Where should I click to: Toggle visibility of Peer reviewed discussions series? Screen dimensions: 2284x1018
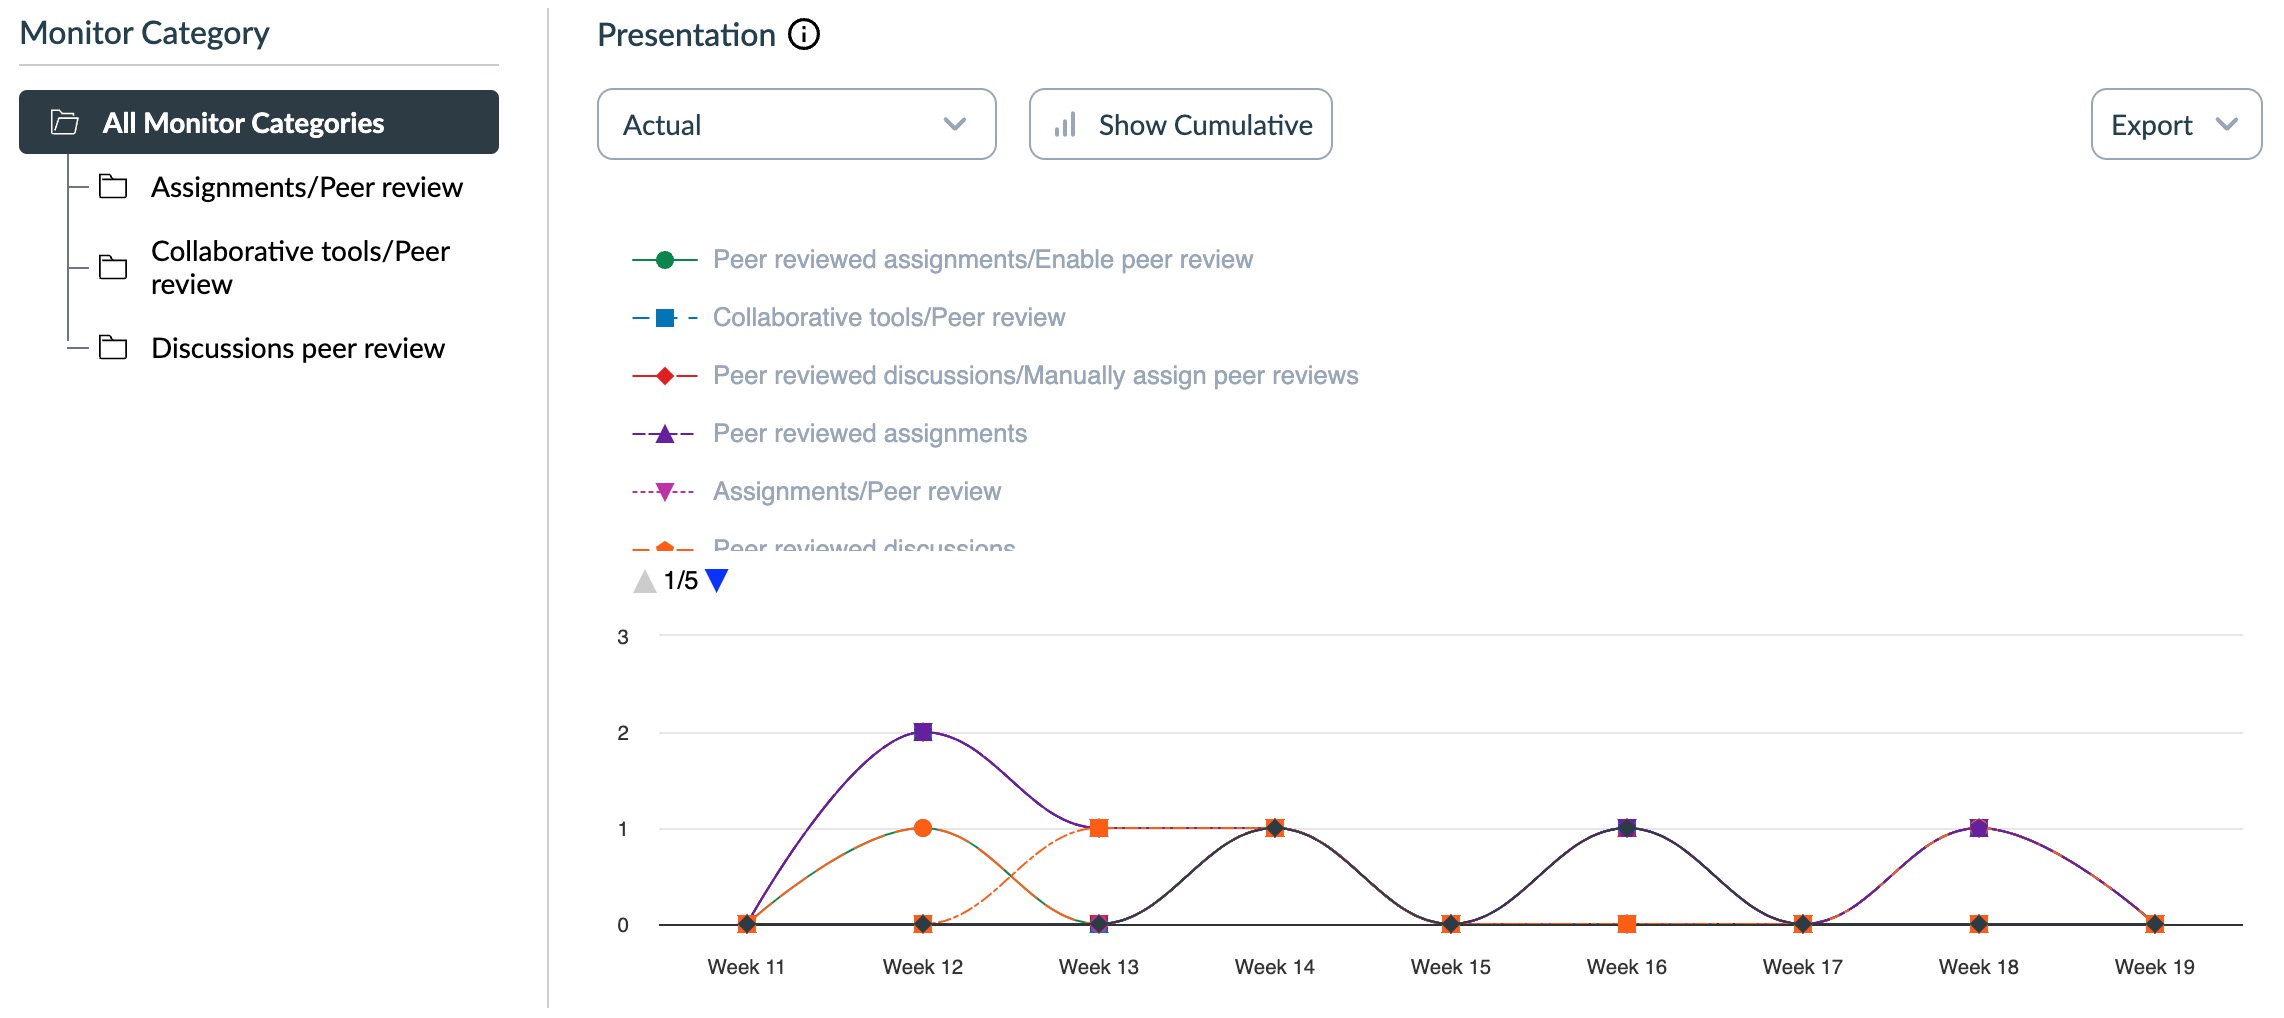click(863, 546)
